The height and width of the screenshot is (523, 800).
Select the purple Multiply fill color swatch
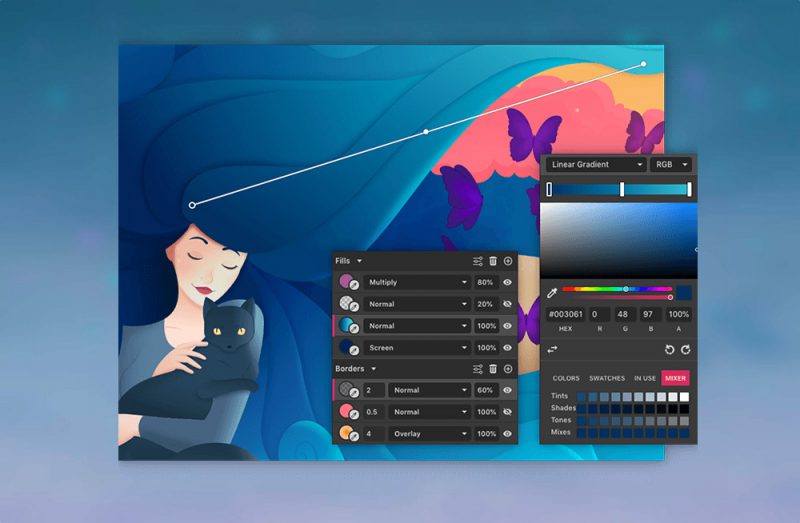point(345,280)
